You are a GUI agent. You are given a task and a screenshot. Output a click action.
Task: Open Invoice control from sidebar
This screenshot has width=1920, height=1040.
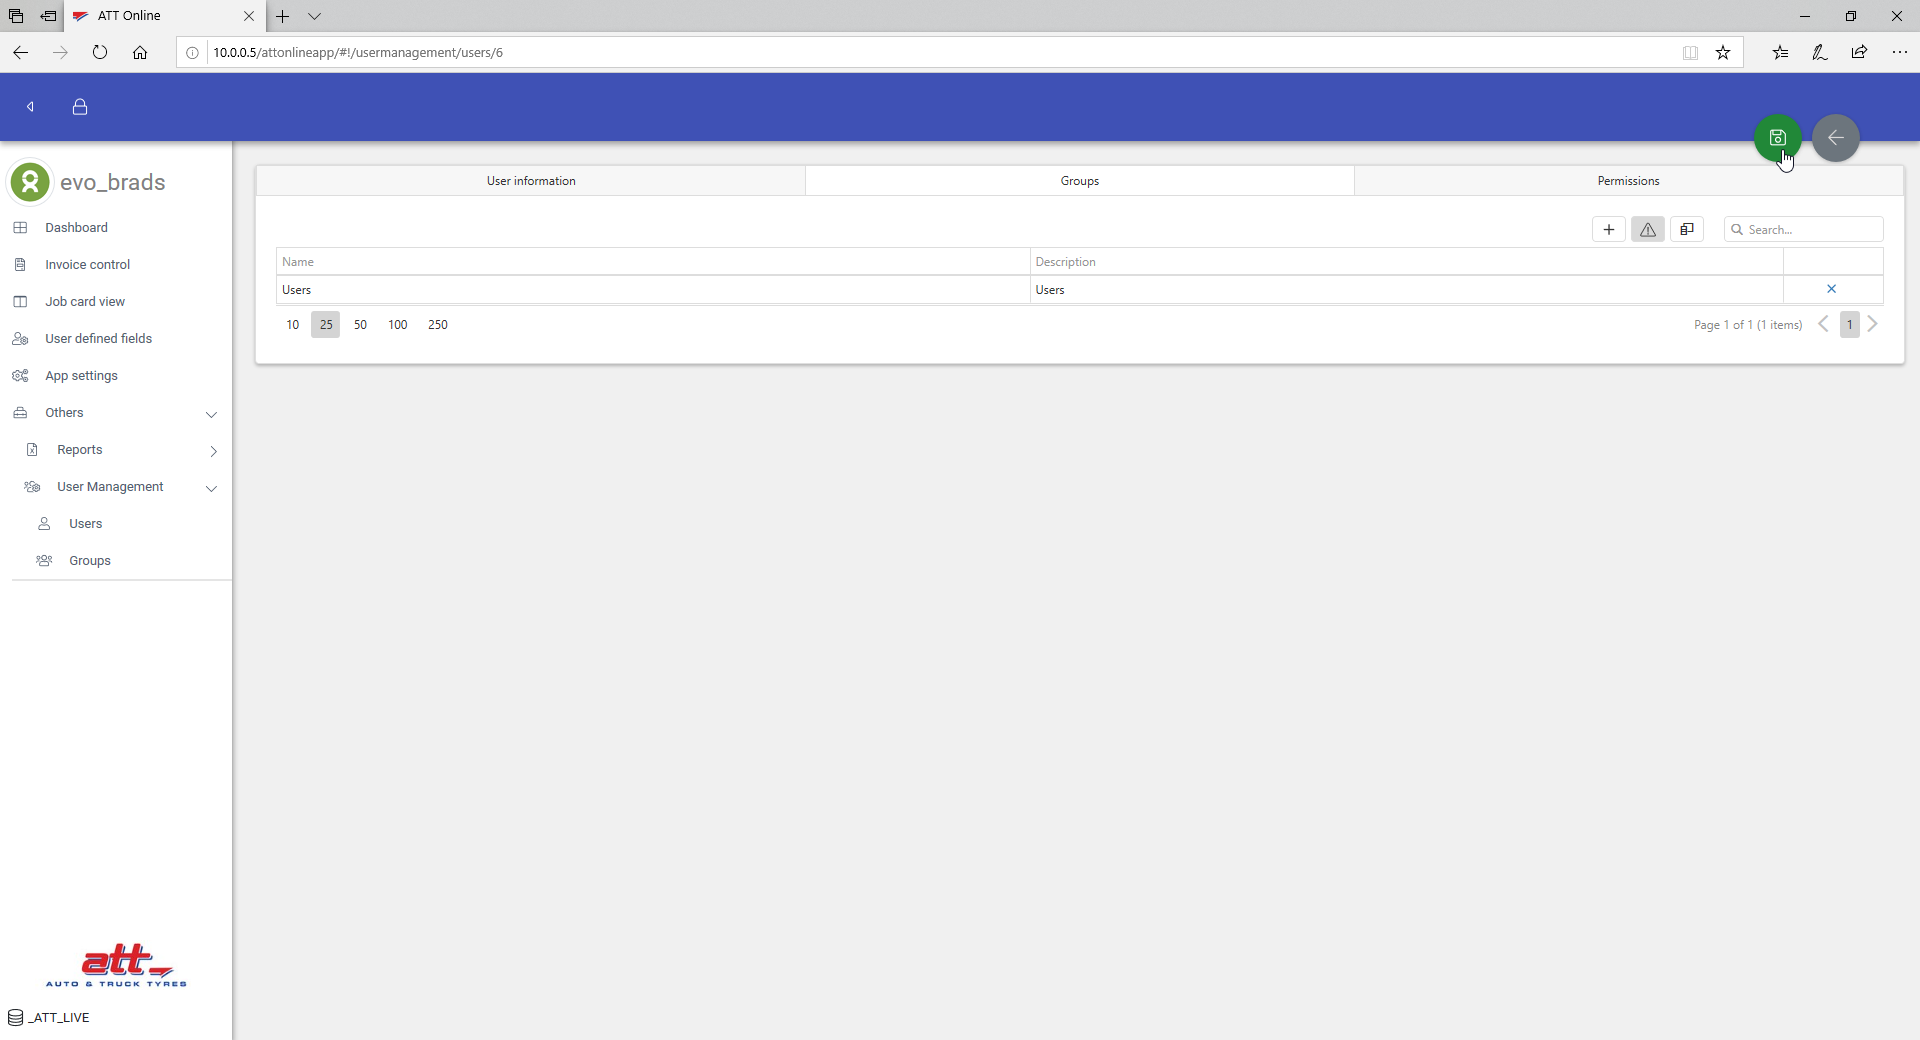click(87, 265)
